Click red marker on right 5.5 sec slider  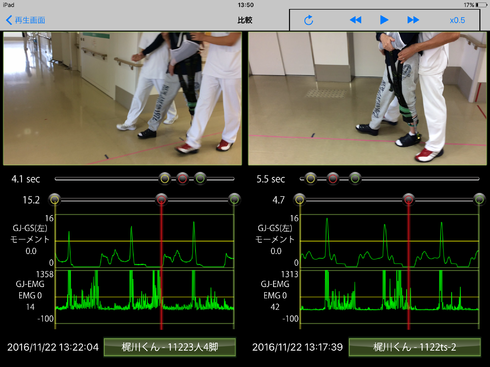click(333, 179)
